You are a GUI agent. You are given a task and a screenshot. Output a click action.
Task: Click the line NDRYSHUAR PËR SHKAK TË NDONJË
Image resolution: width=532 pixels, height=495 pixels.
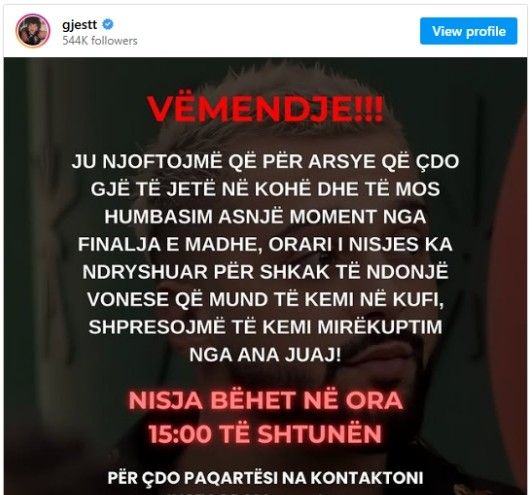click(x=265, y=272)
